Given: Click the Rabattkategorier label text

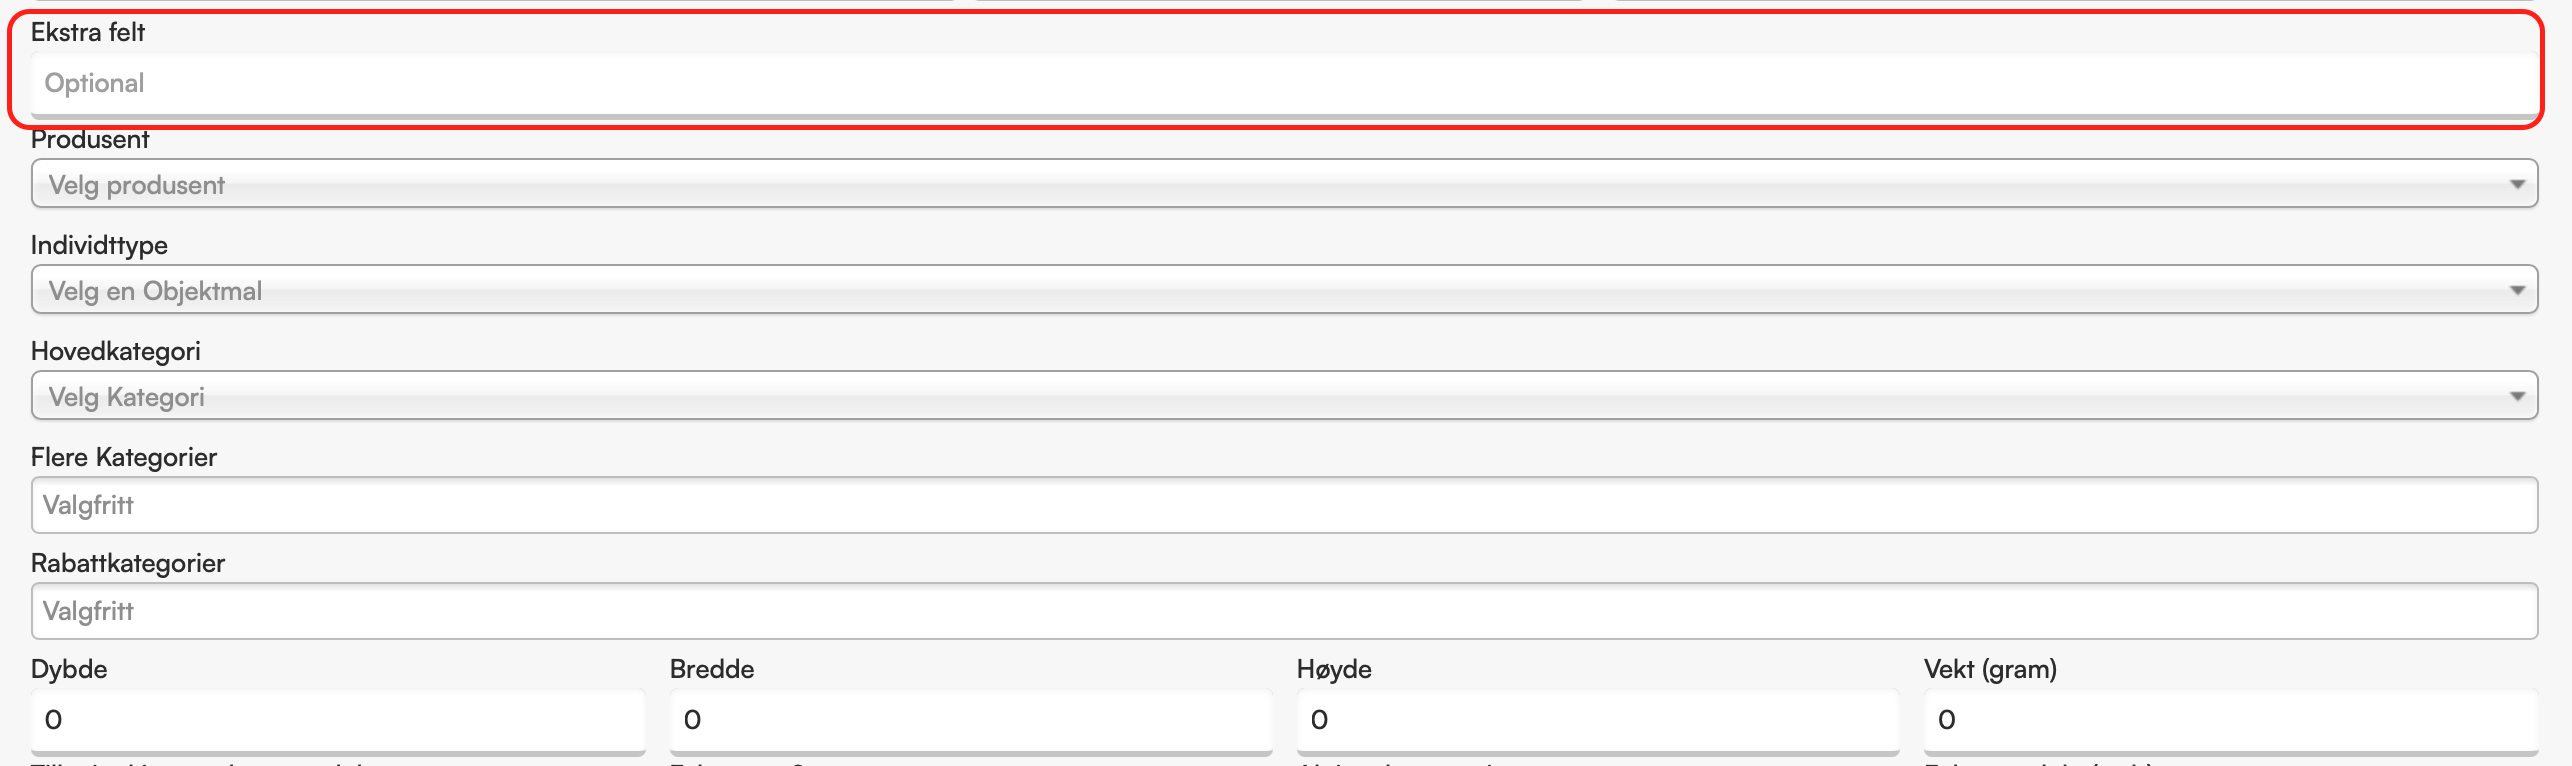Looking at the screenshot, I should (x=128, y=563).
